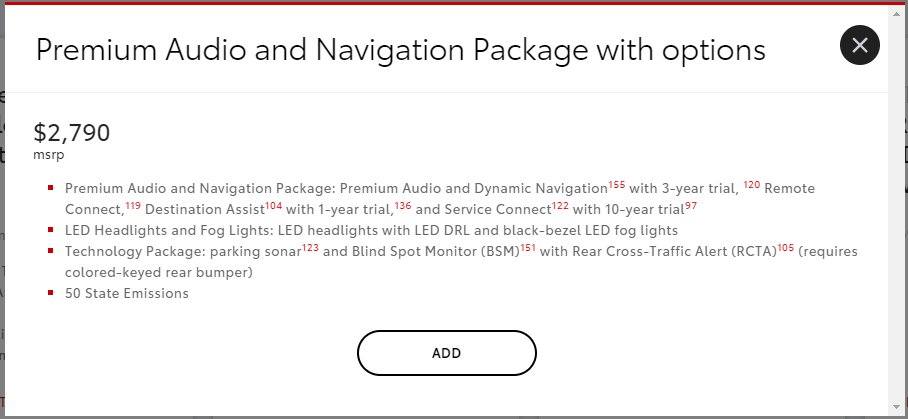Add the Premium Audio package

click(x=446, y=353)
